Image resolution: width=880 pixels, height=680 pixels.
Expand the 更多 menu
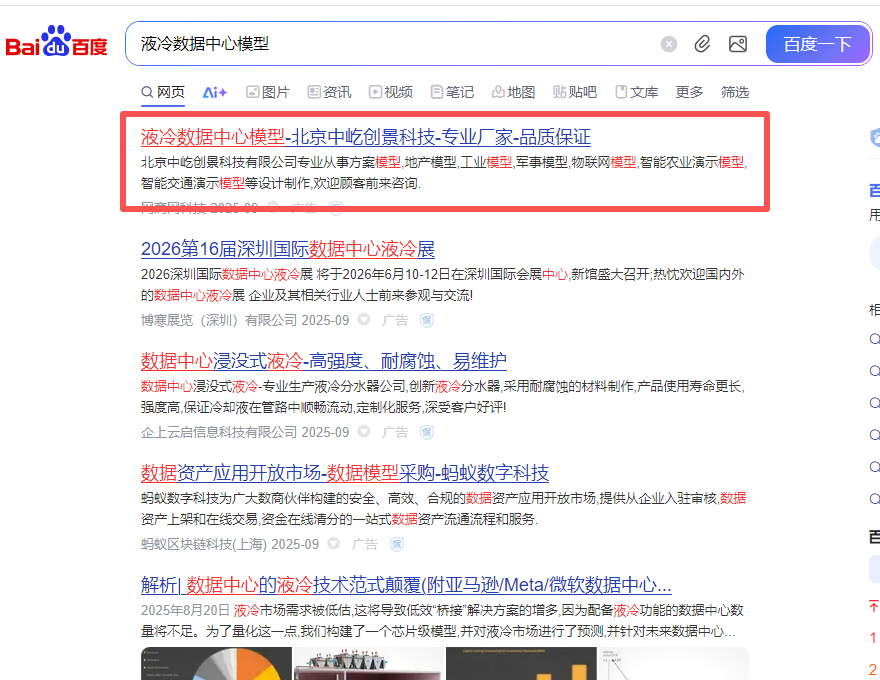pos(689,92)
